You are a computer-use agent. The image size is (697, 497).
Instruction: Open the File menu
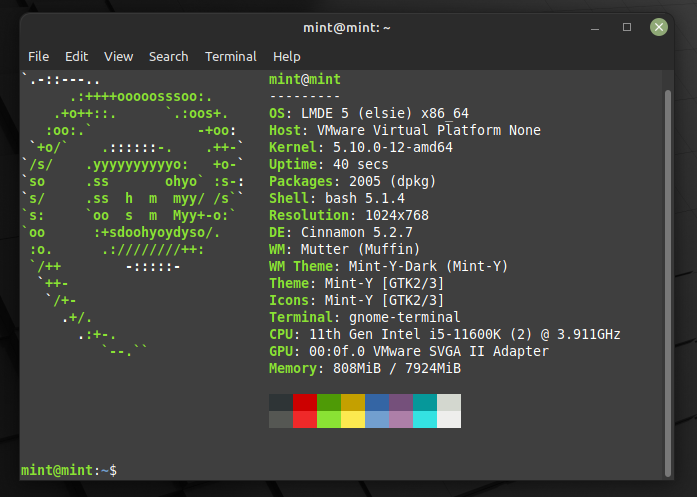(38, 57)
